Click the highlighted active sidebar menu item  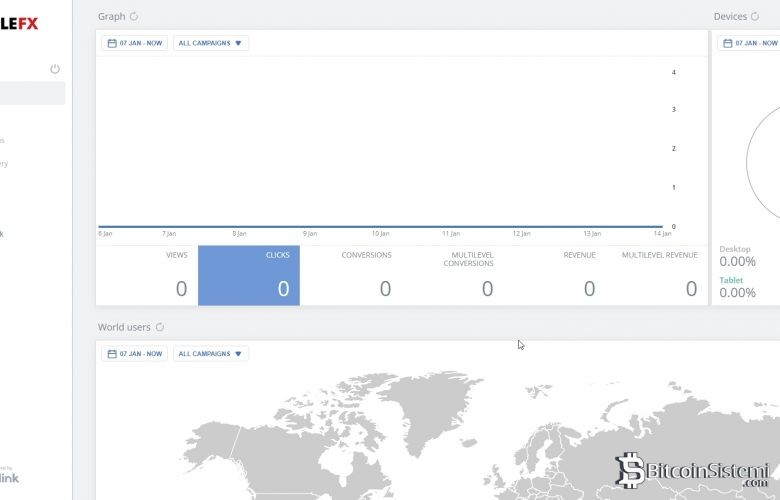click(x=32, y=94)
